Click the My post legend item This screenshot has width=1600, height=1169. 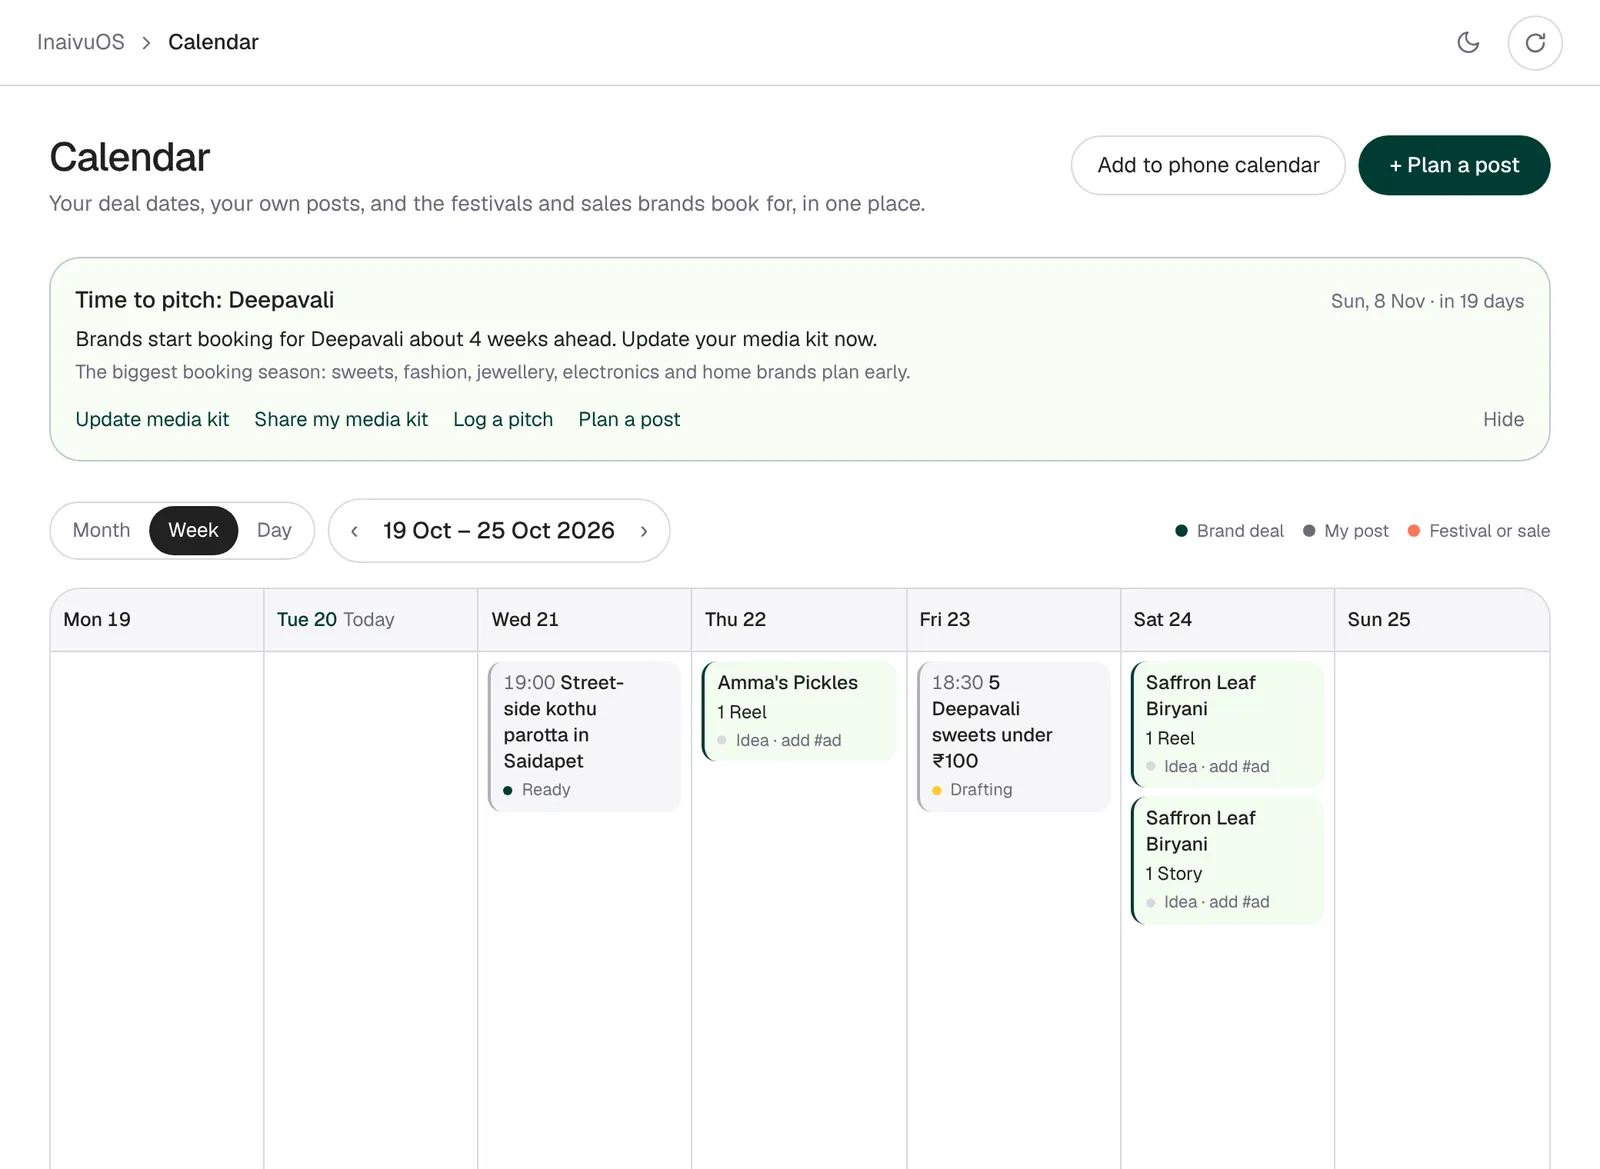(1346, 531)
